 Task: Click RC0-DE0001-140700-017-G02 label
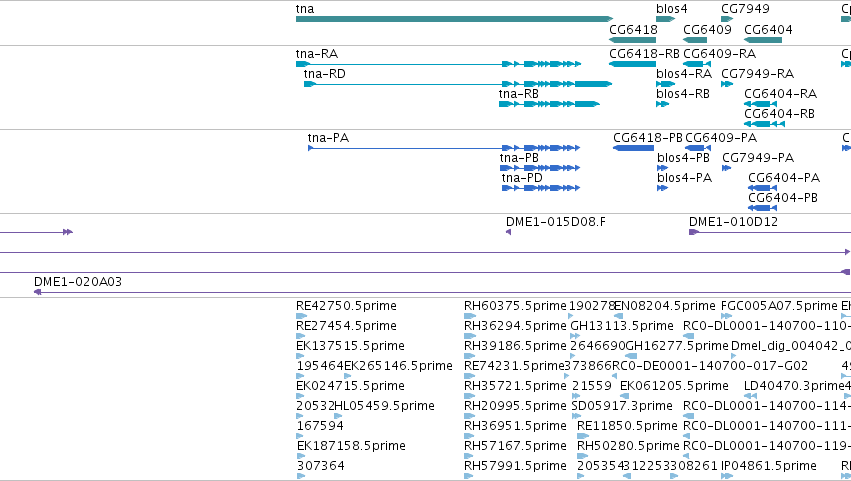pos(710,366)
